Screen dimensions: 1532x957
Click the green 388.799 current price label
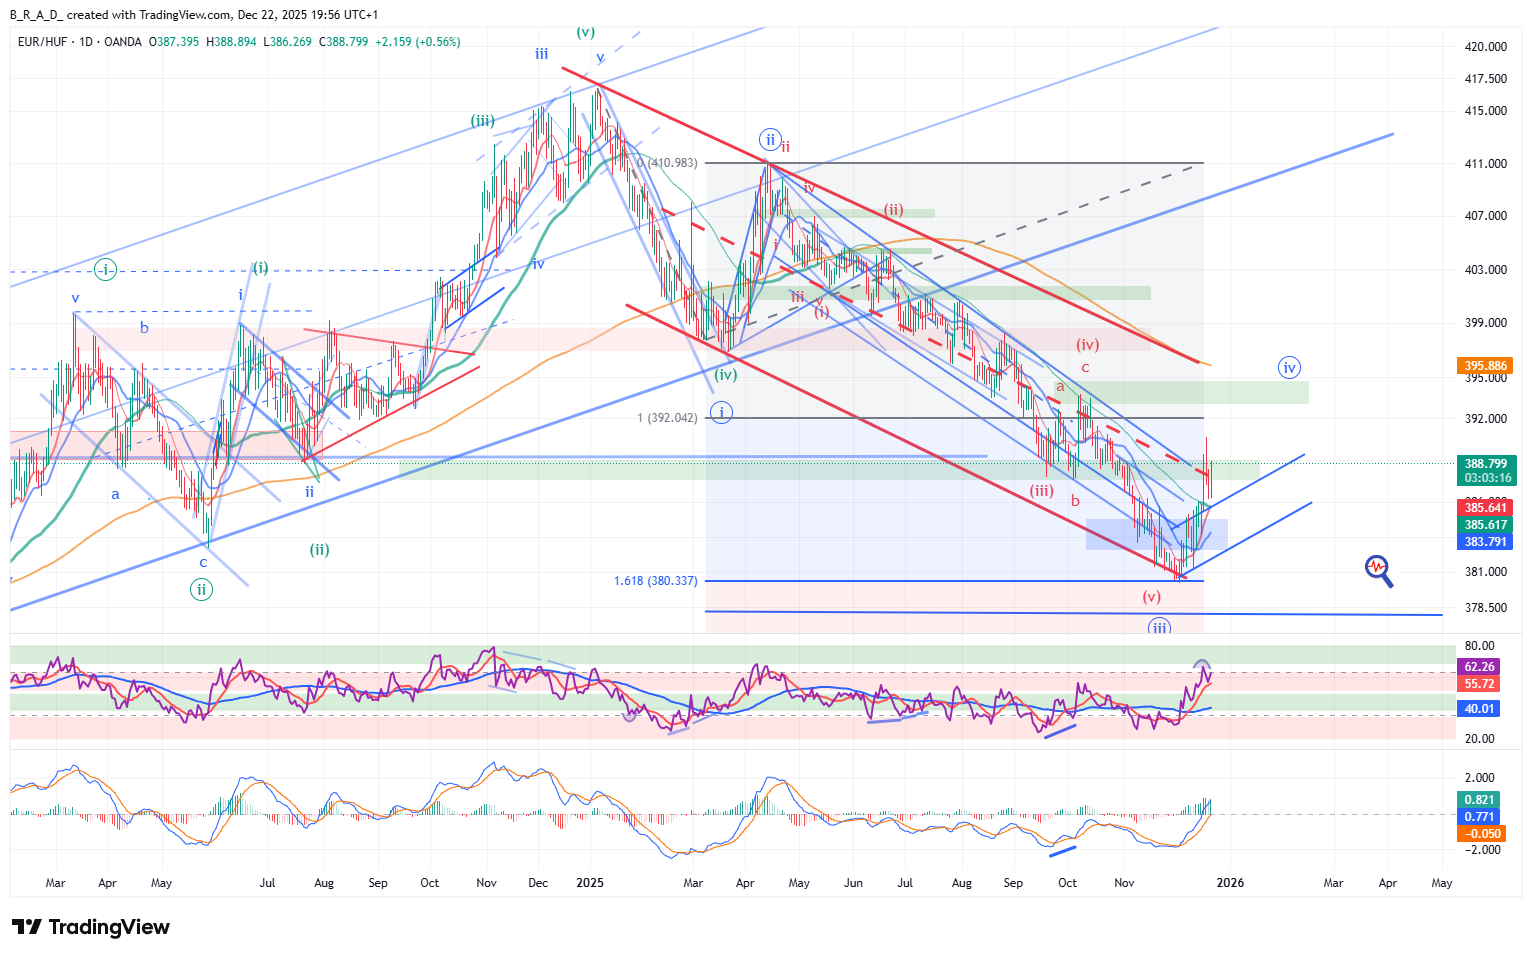tap(1485, 464)
